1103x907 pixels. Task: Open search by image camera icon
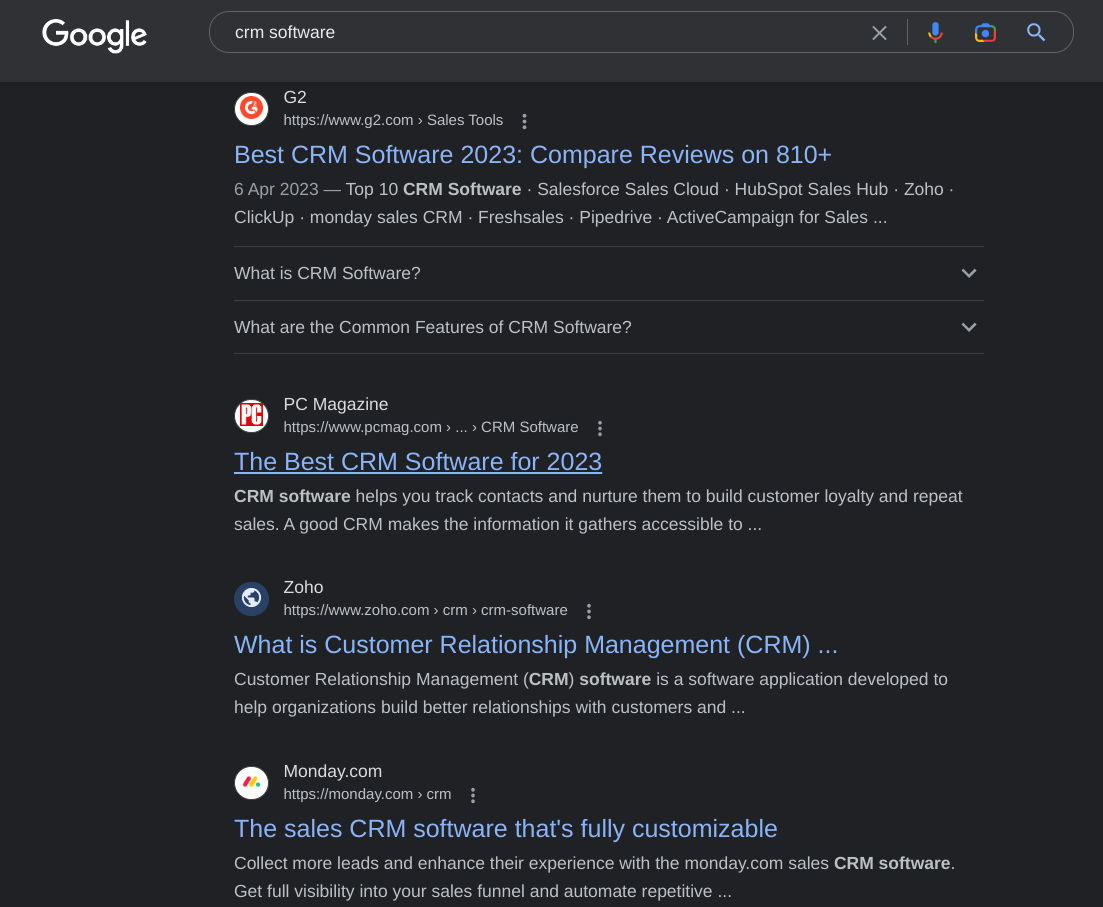pos(985,32)
